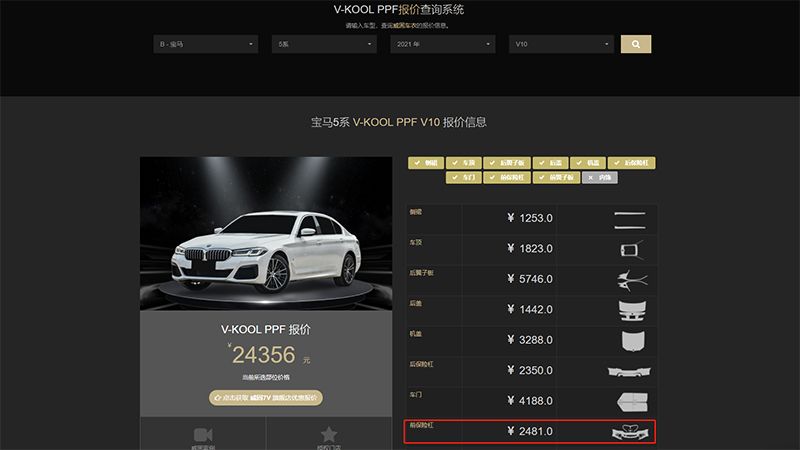Click the search magnifier button

pos(636,45)
